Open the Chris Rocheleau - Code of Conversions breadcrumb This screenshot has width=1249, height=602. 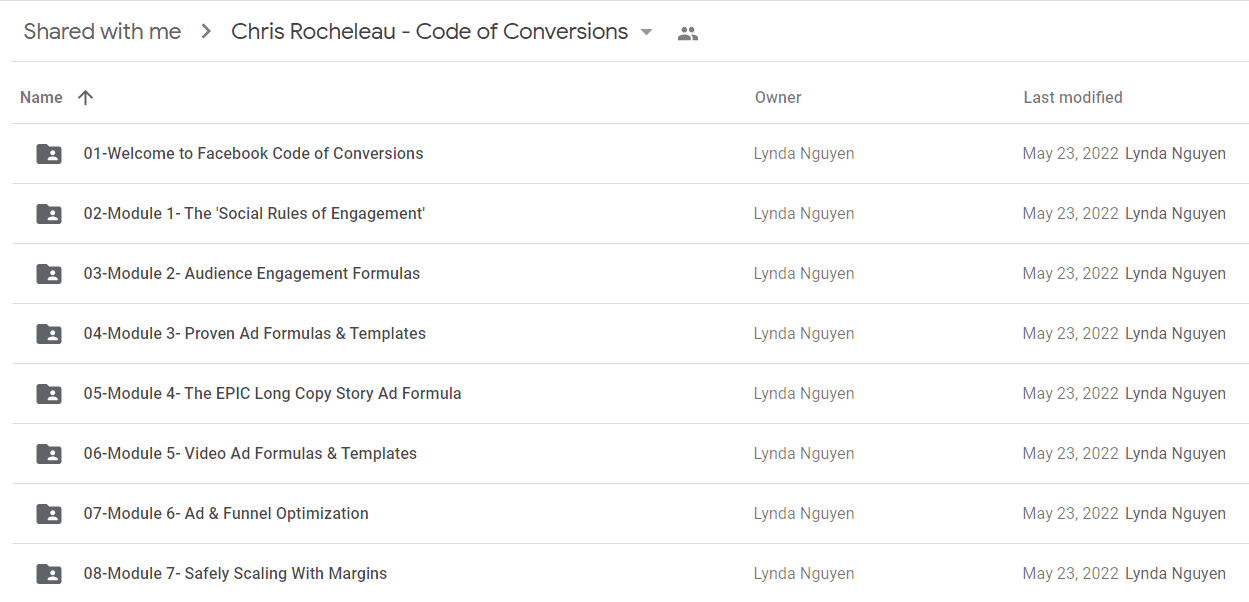tap(429, 32)
